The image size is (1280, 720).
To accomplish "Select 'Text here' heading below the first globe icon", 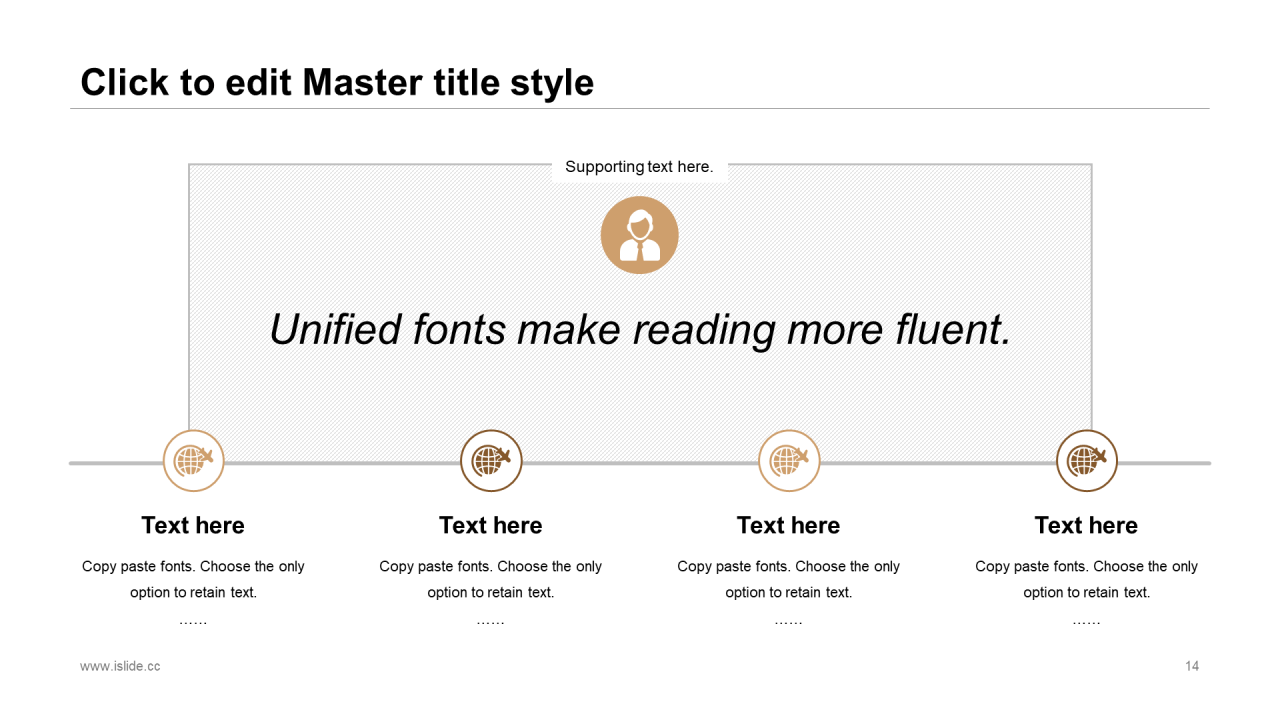I will point(193,525).
